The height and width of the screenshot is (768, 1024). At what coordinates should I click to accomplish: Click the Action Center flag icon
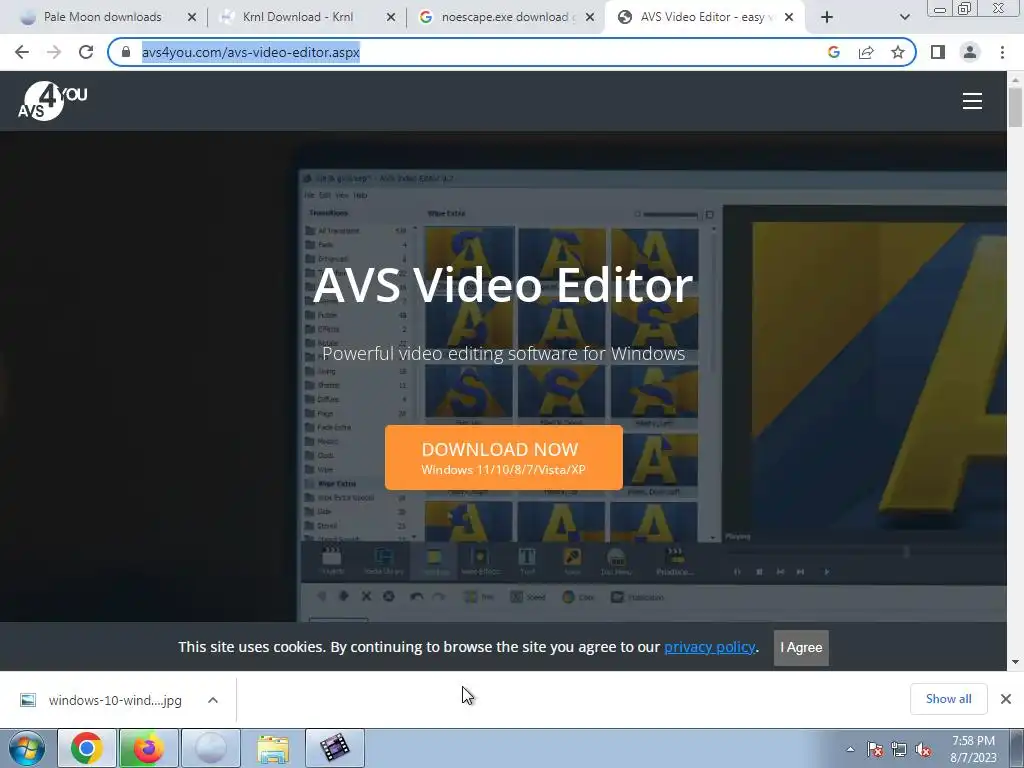pyautogui.click(x=875, y=749)
